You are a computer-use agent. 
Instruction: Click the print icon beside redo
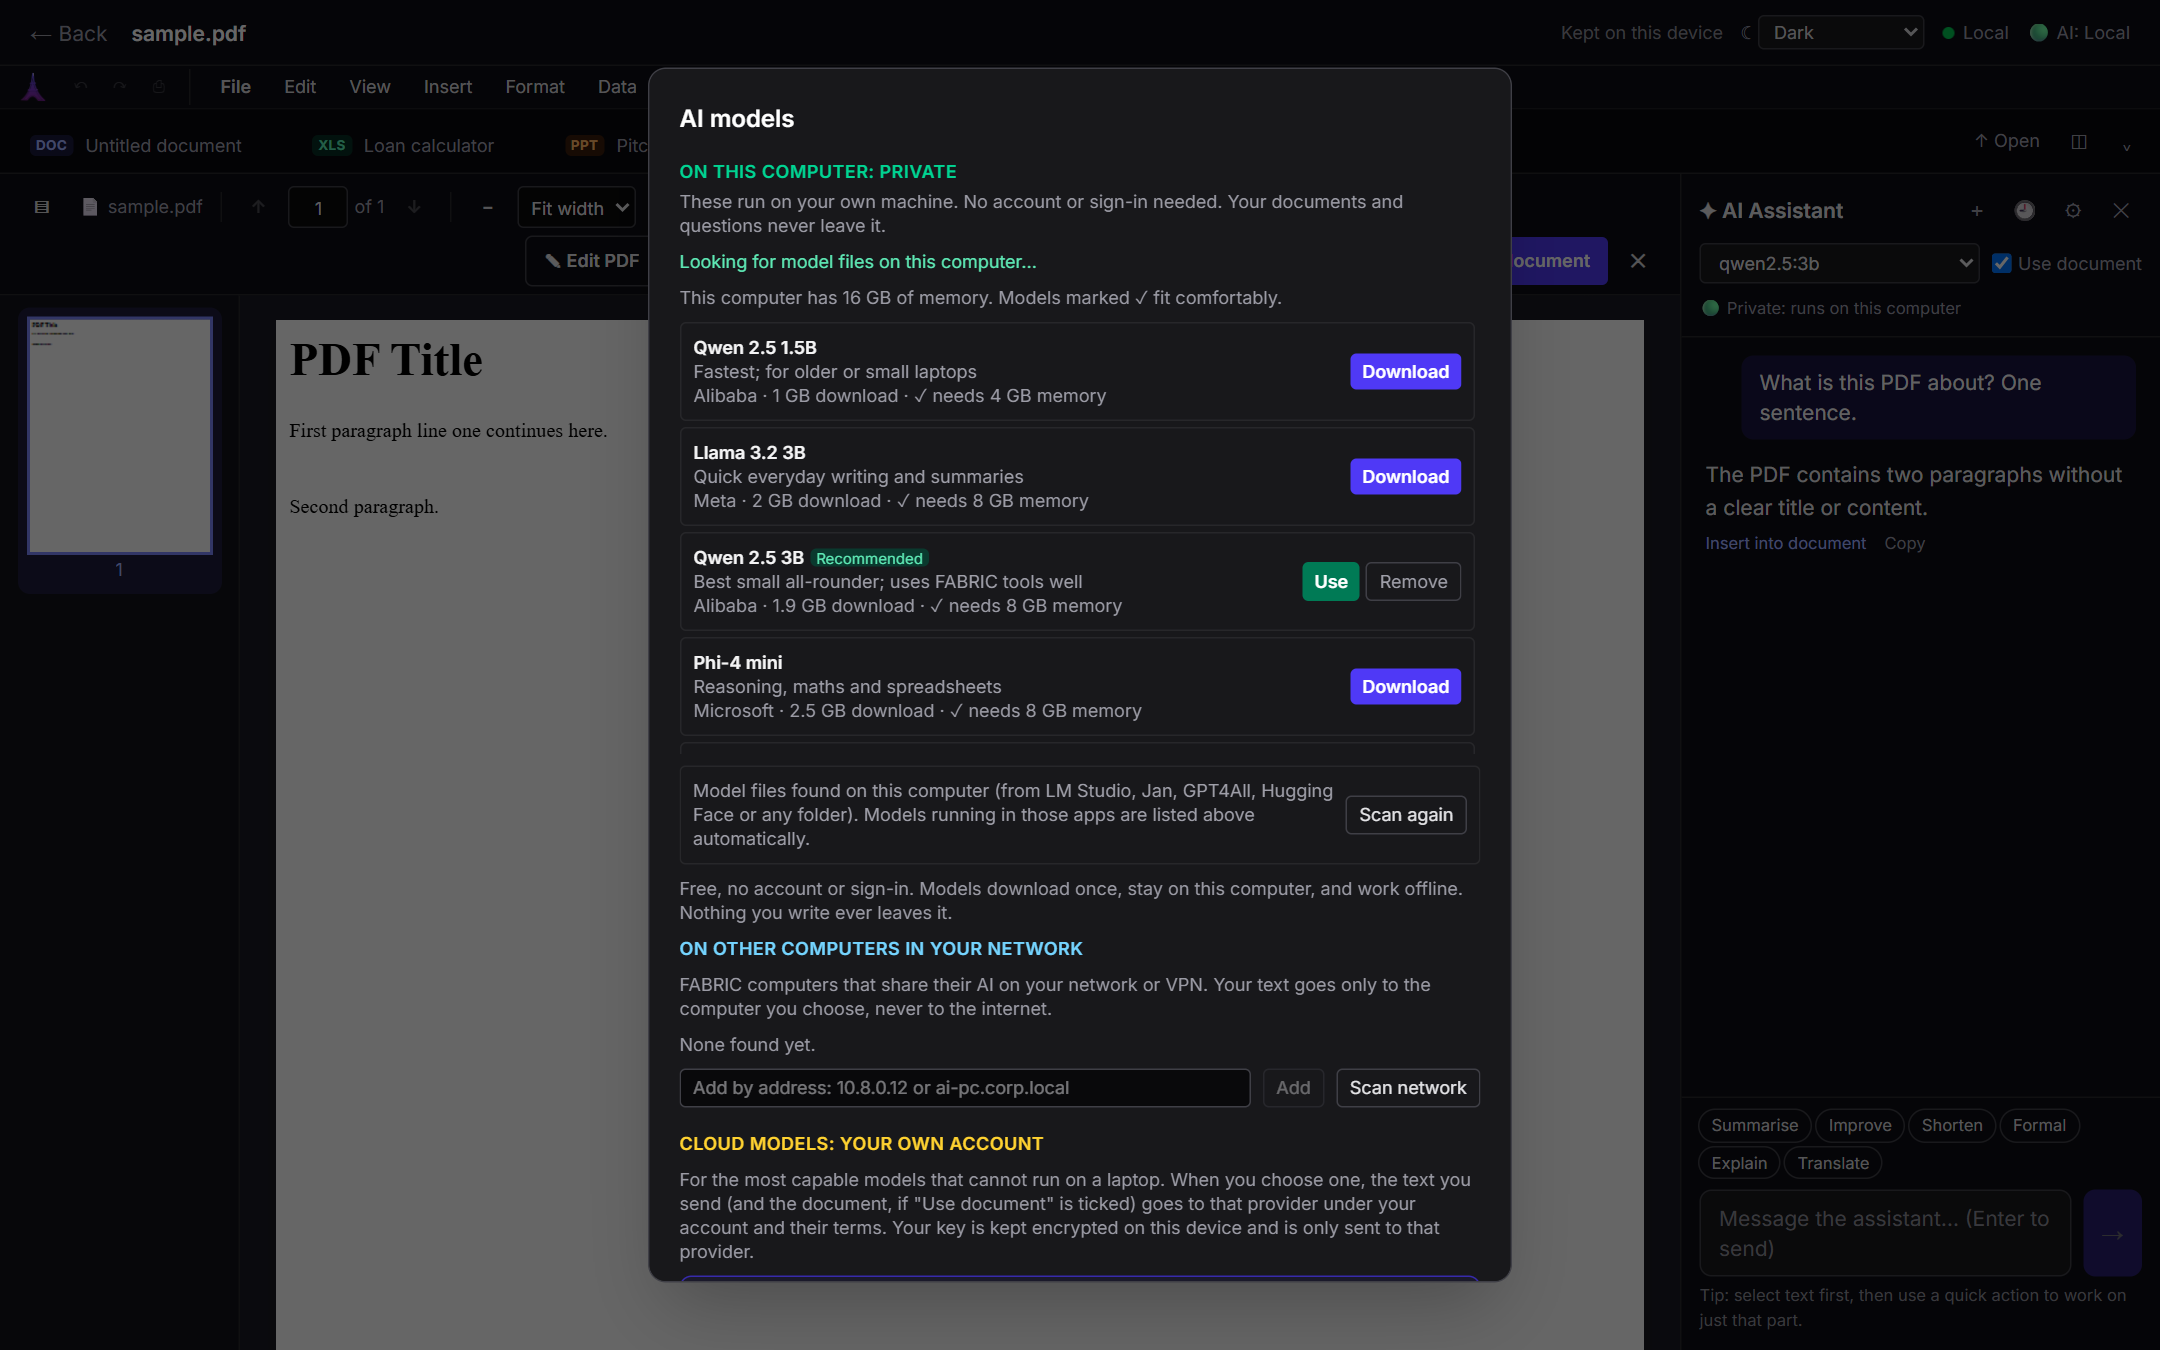point(159,87)
